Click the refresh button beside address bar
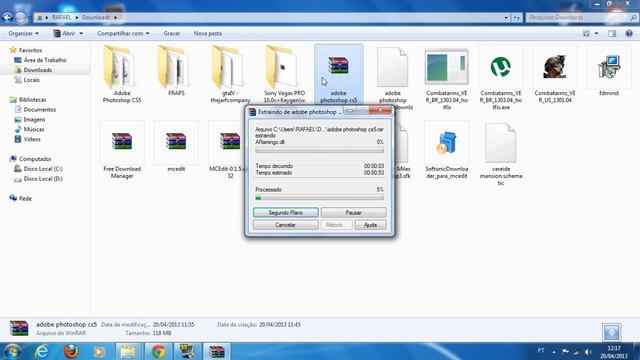Image resolution: width=640 pixels, height=360 pixels. [517, 18]
